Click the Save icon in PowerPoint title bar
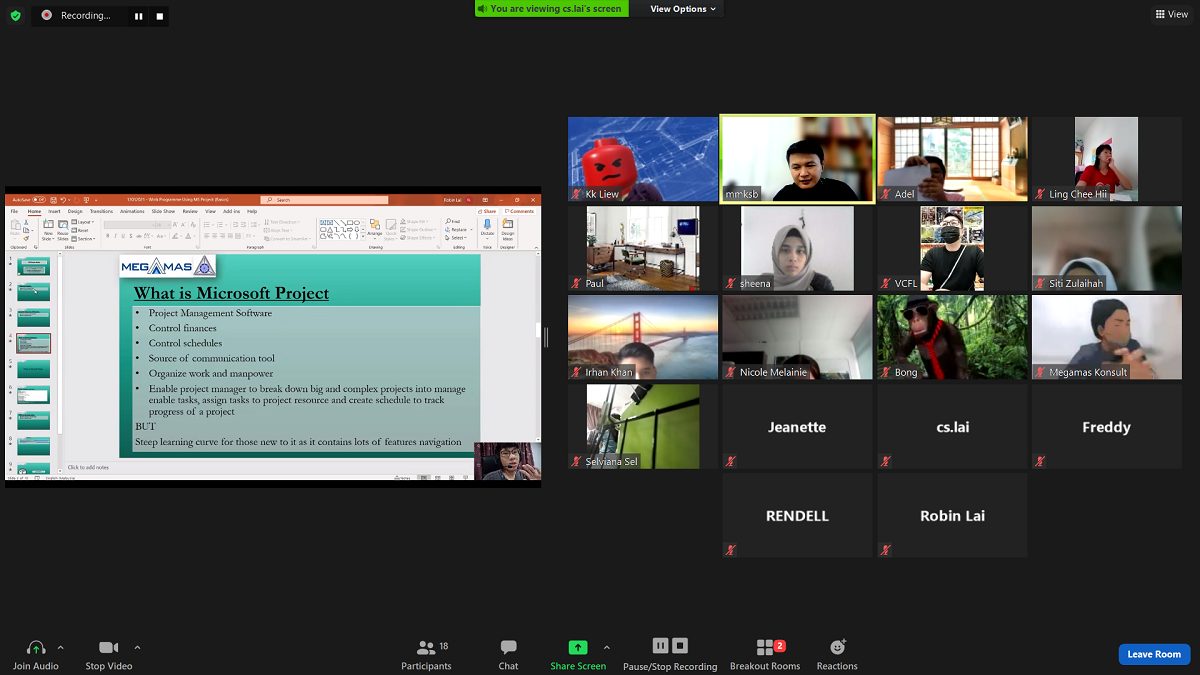 pyautogui.click(x=51, y=200)
